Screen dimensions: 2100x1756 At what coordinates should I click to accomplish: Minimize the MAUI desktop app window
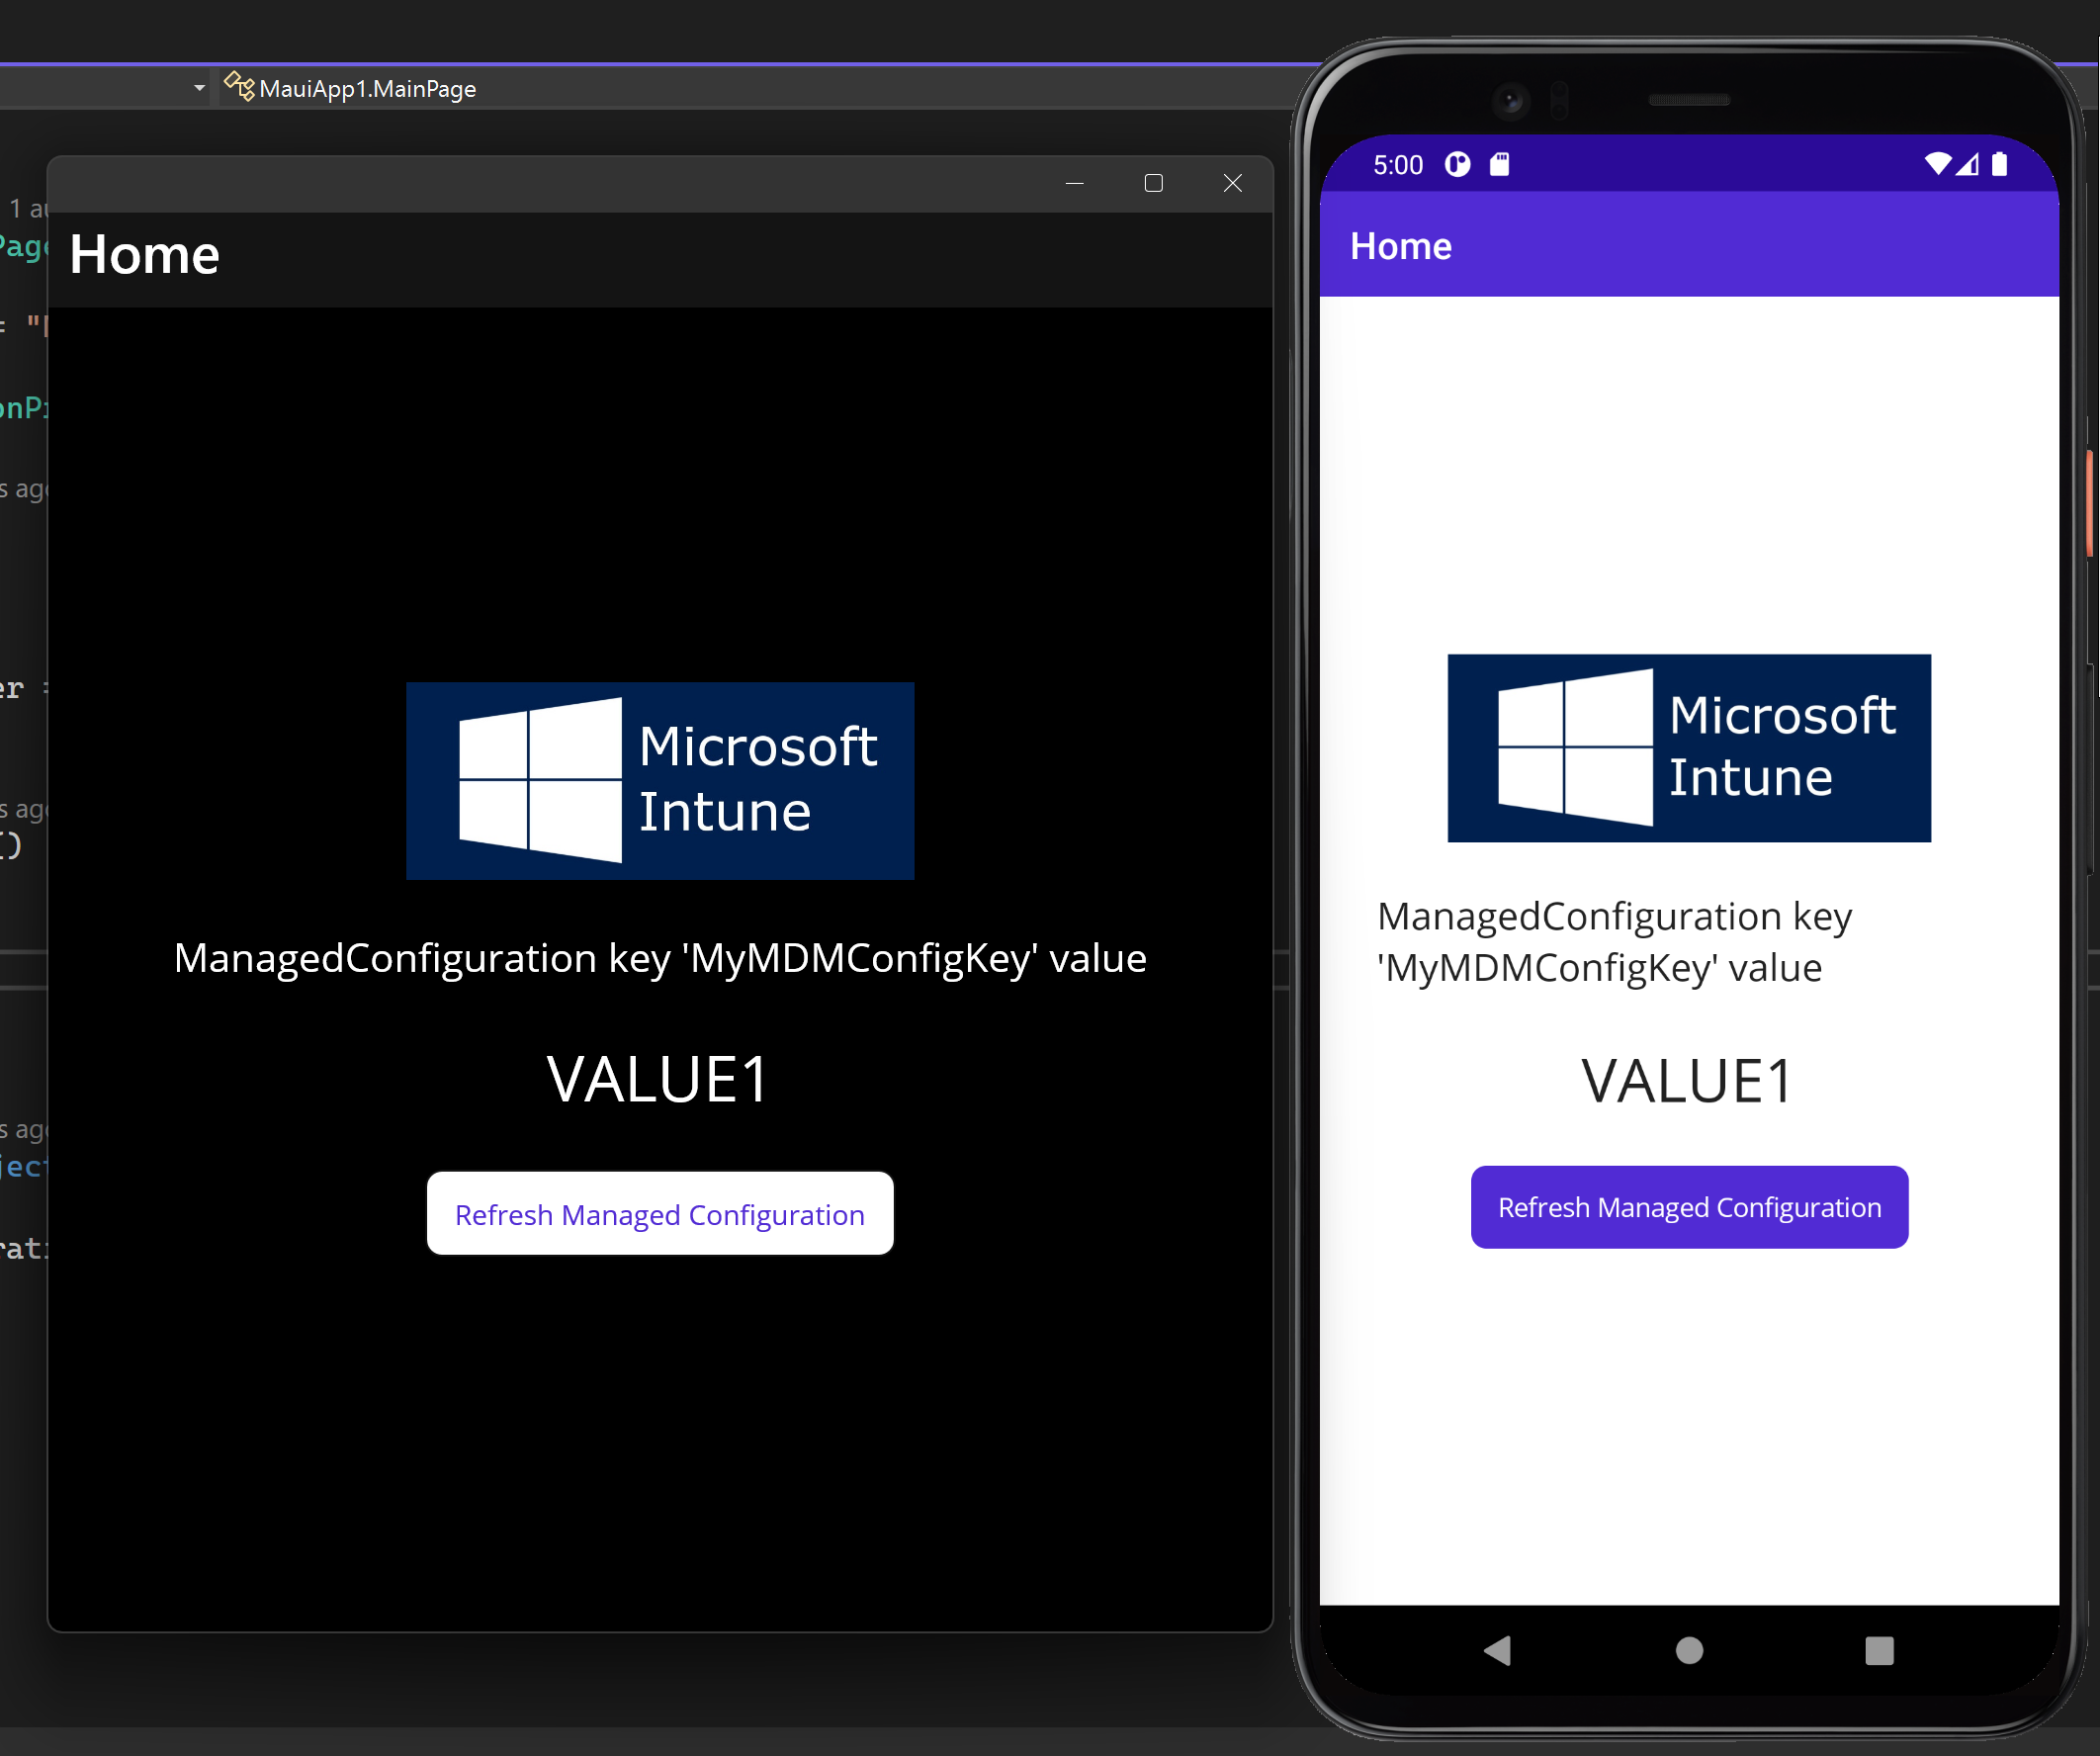(1075, 183)
